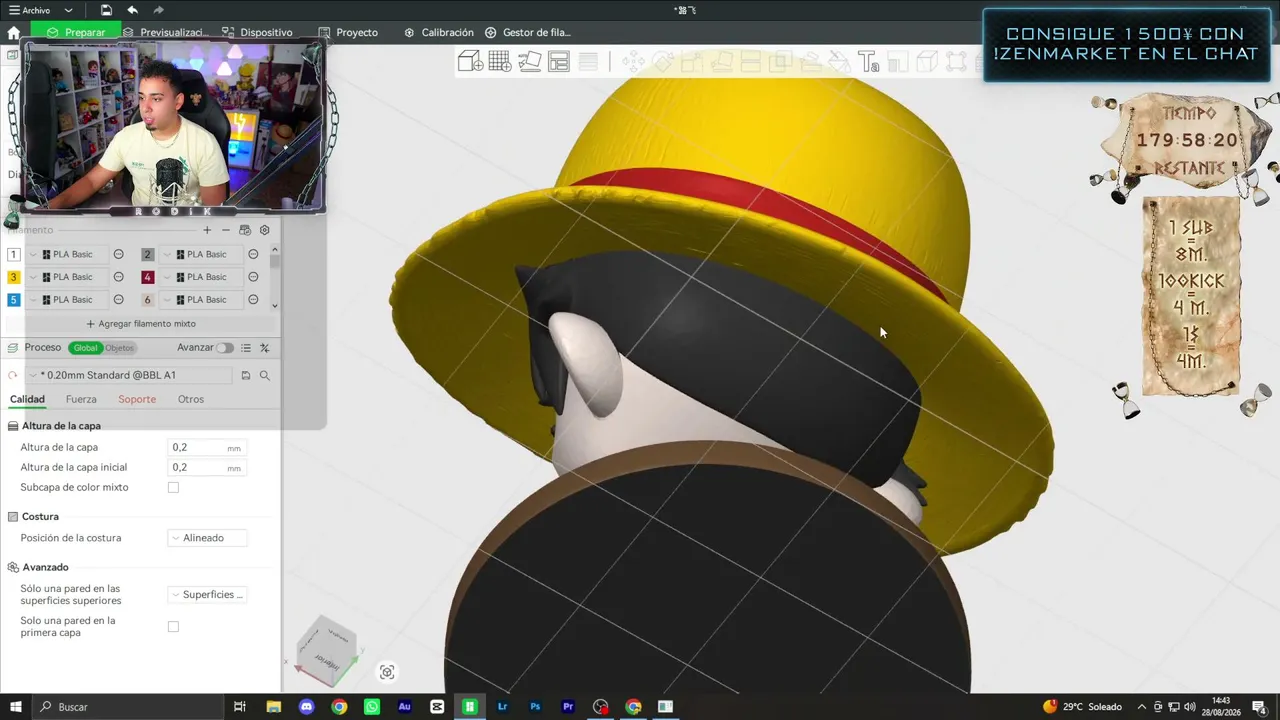Select the Otros settings tab
The height and width of the screenshot is (720, 1280).
click(x=191, y=399)
